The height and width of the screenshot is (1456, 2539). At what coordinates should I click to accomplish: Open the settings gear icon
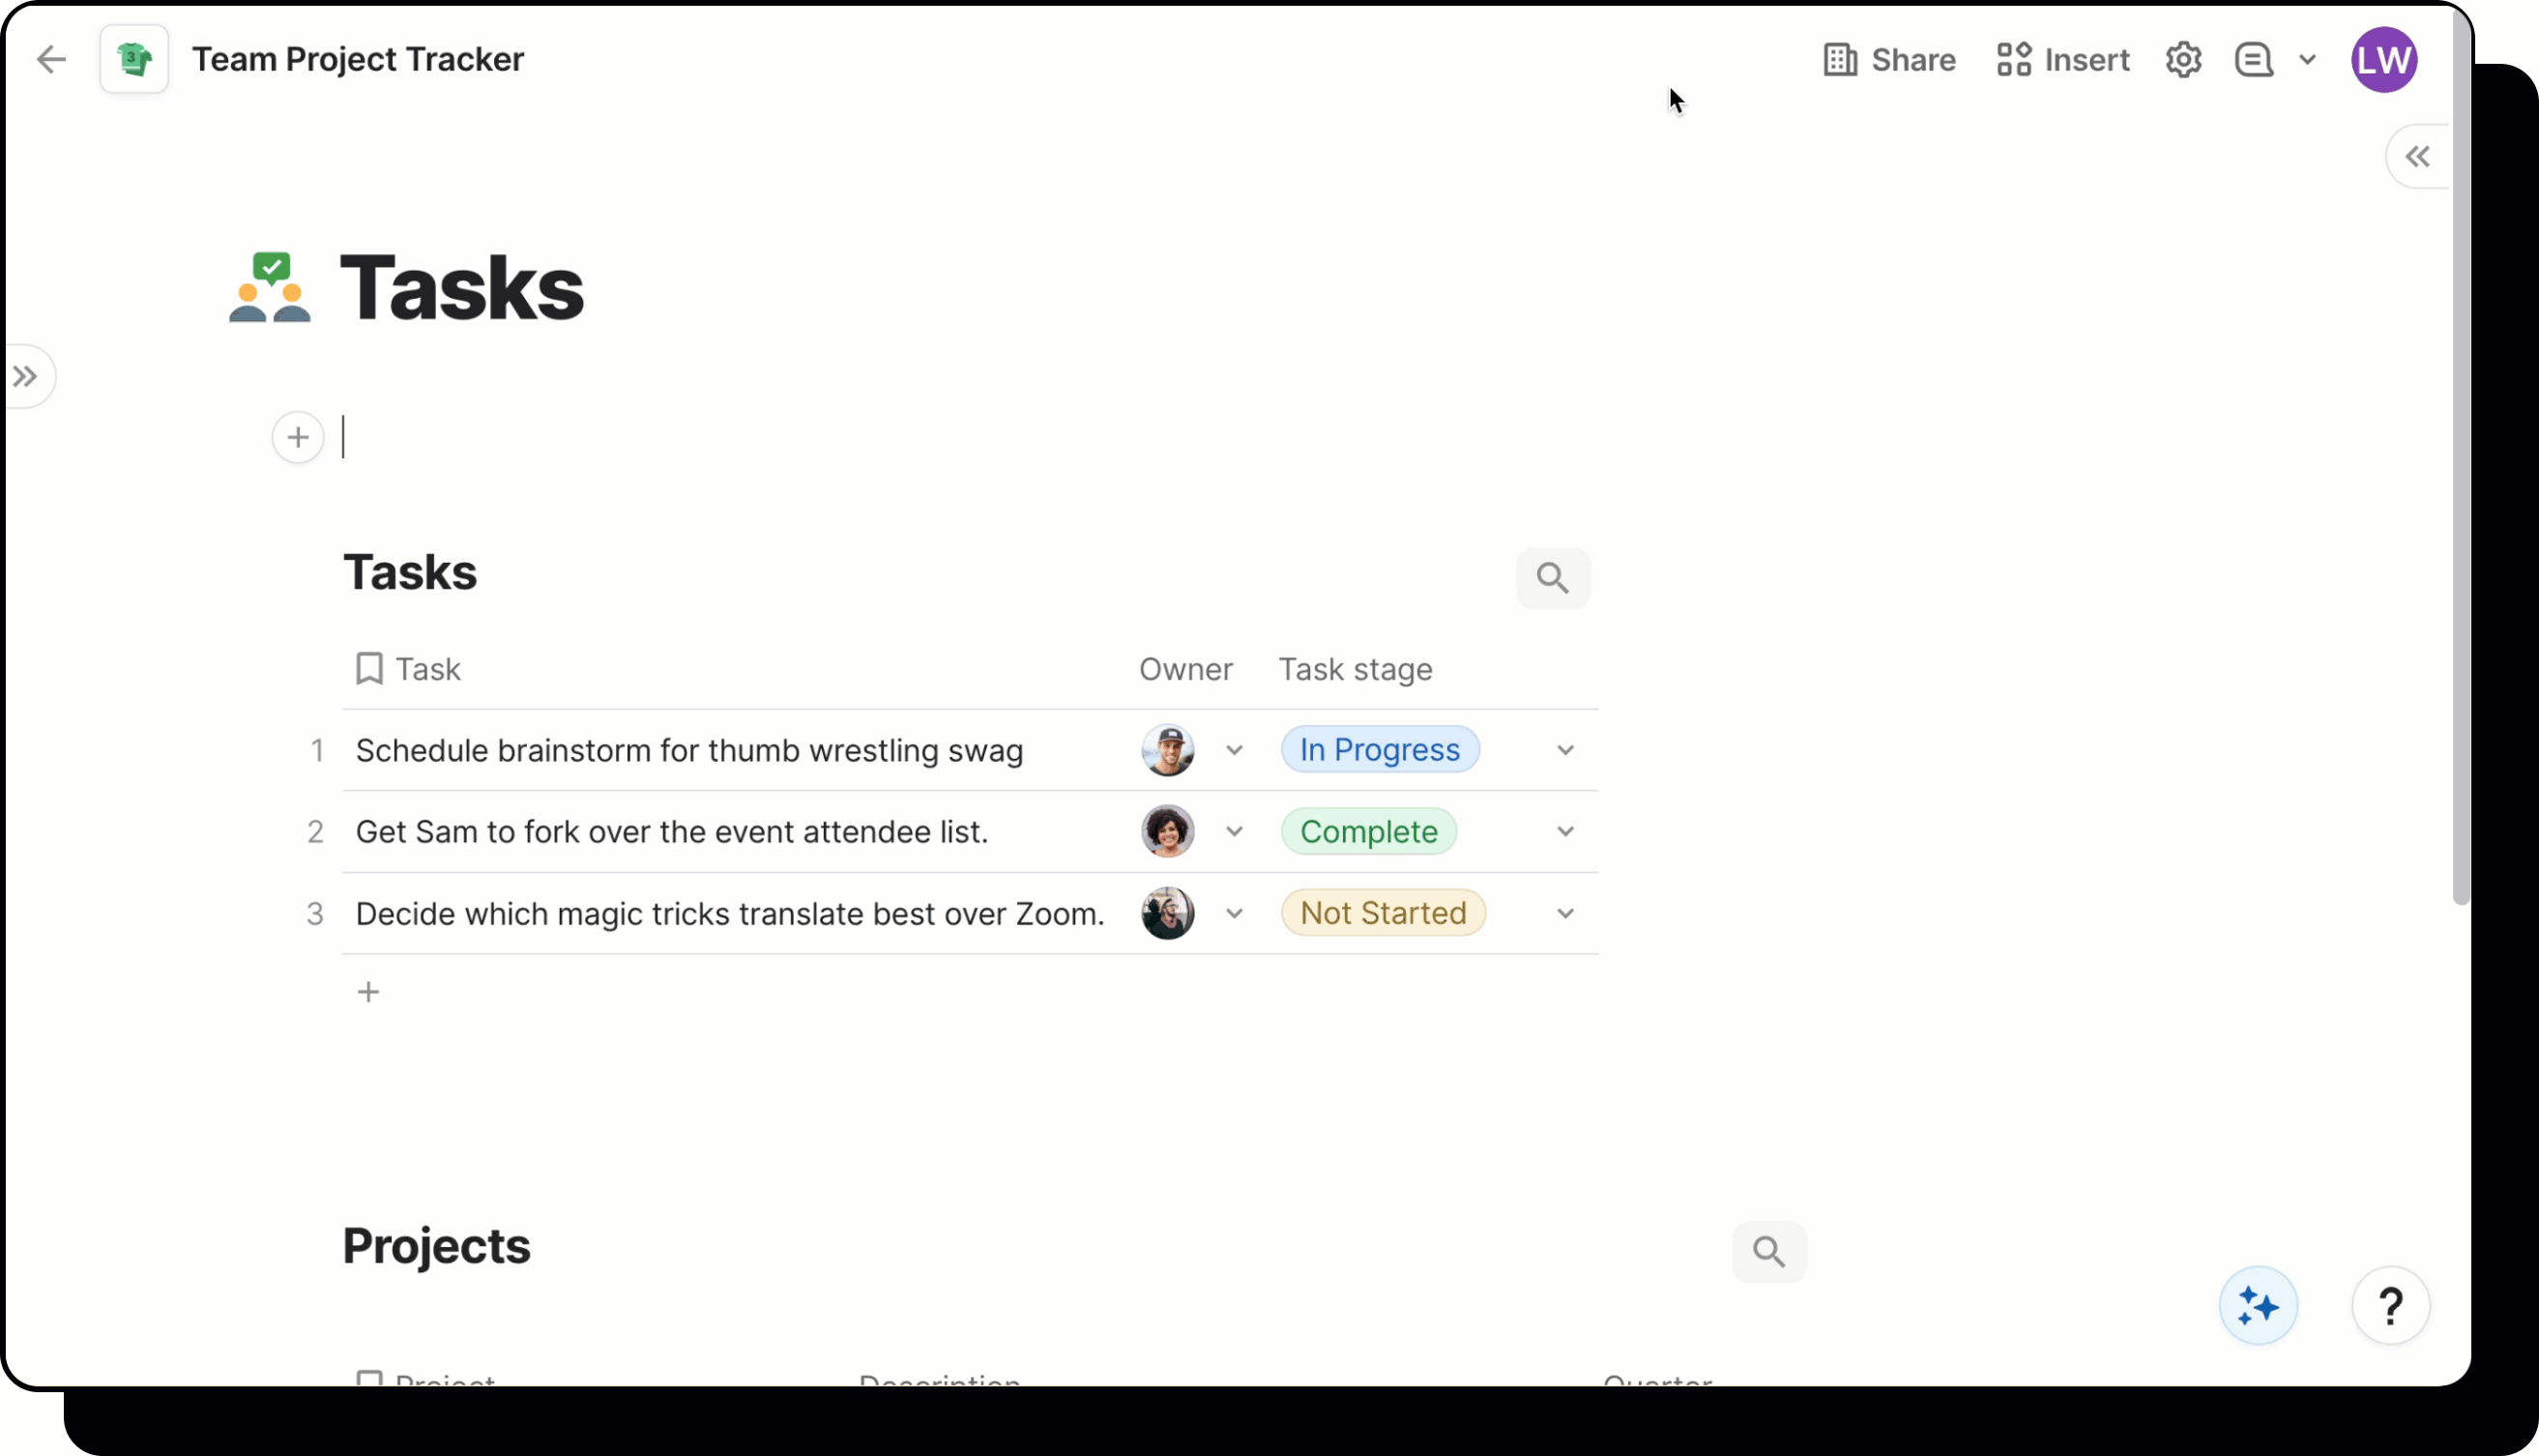pyautogui.click(x=2183, y=60)
